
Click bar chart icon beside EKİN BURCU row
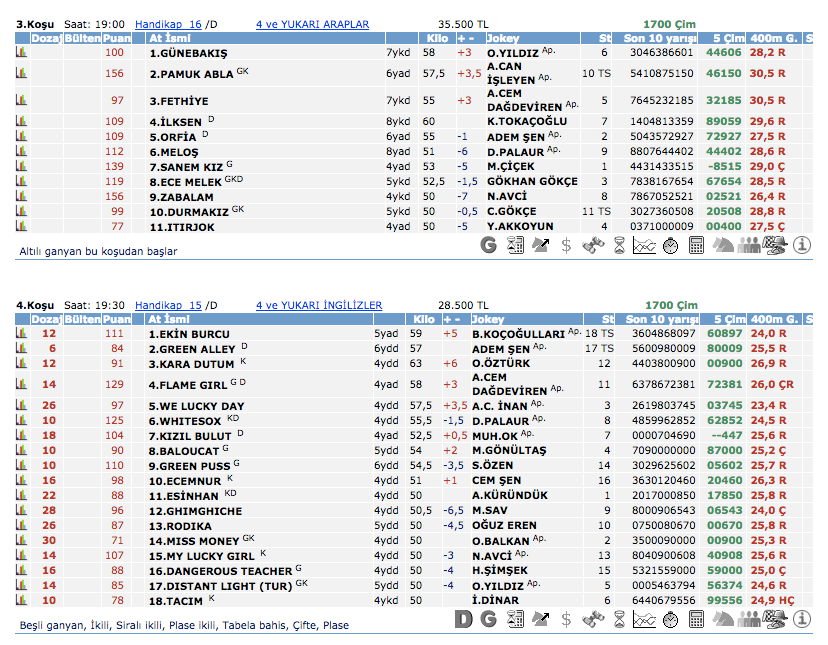click(22, 334)
